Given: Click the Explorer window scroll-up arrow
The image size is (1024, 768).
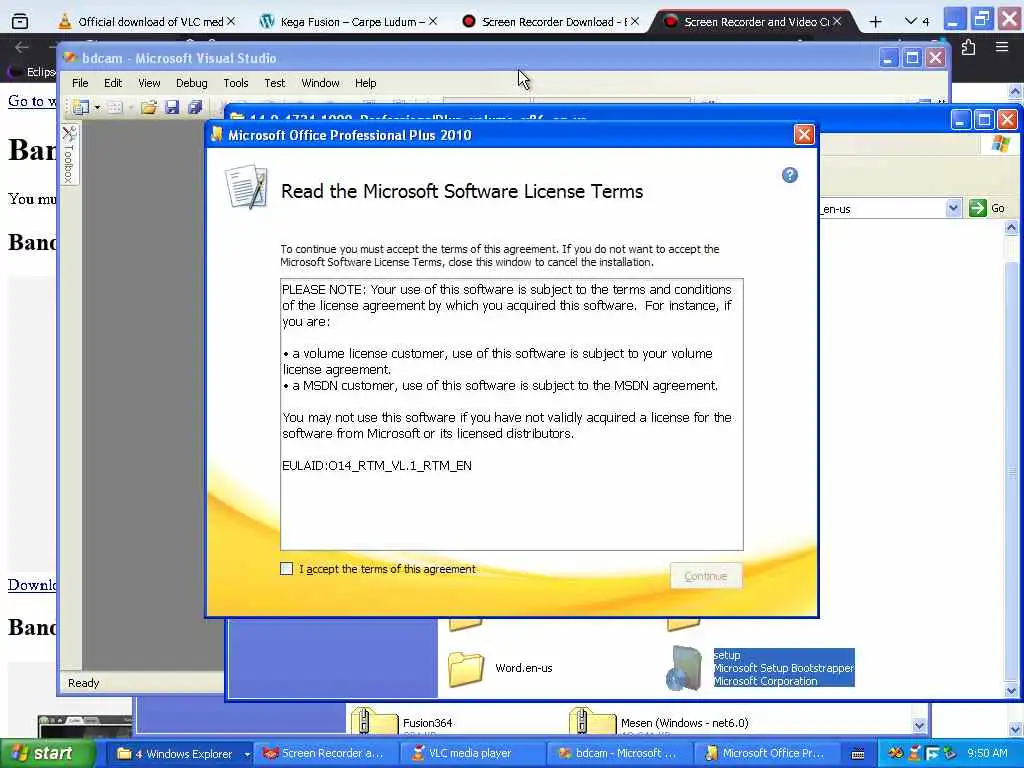Looking at the screenshot, I should [x=1011, y=227].
